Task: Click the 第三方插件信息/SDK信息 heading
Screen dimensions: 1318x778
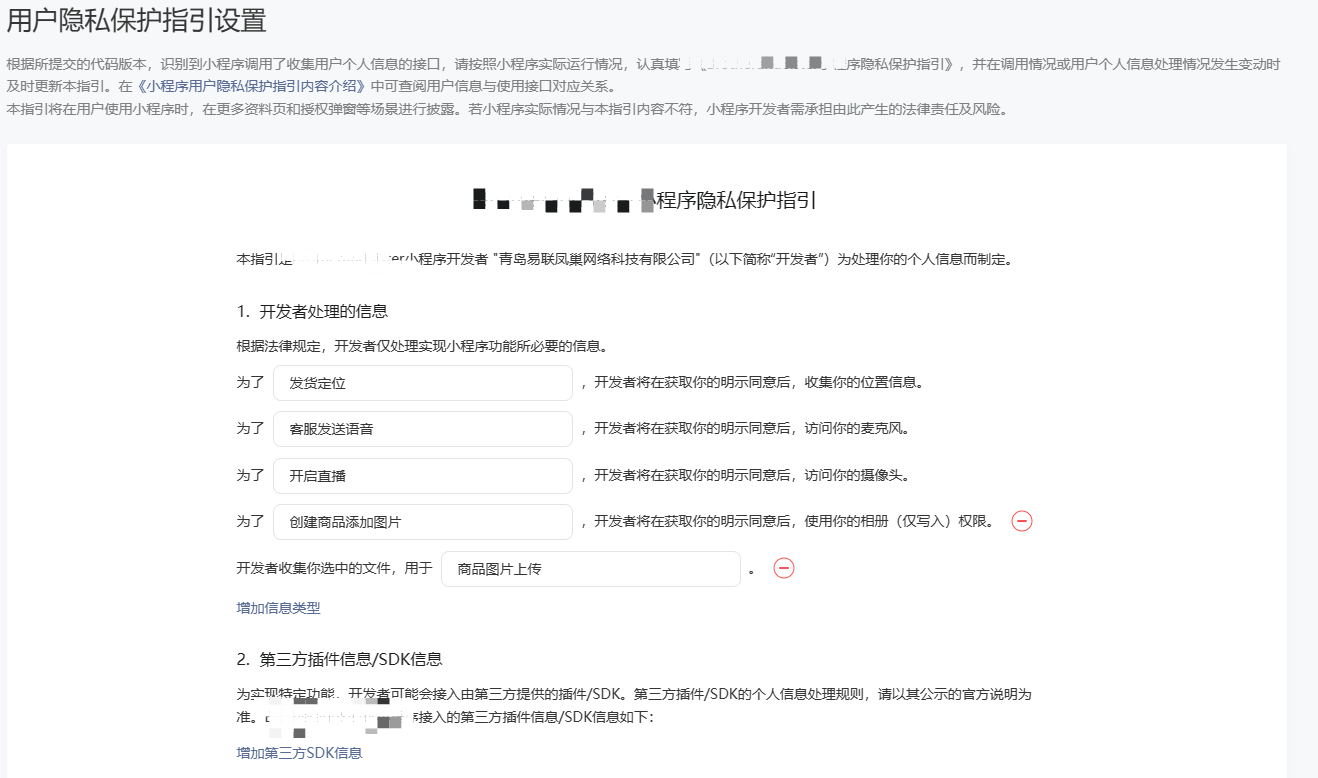Action: pos(340,659)
